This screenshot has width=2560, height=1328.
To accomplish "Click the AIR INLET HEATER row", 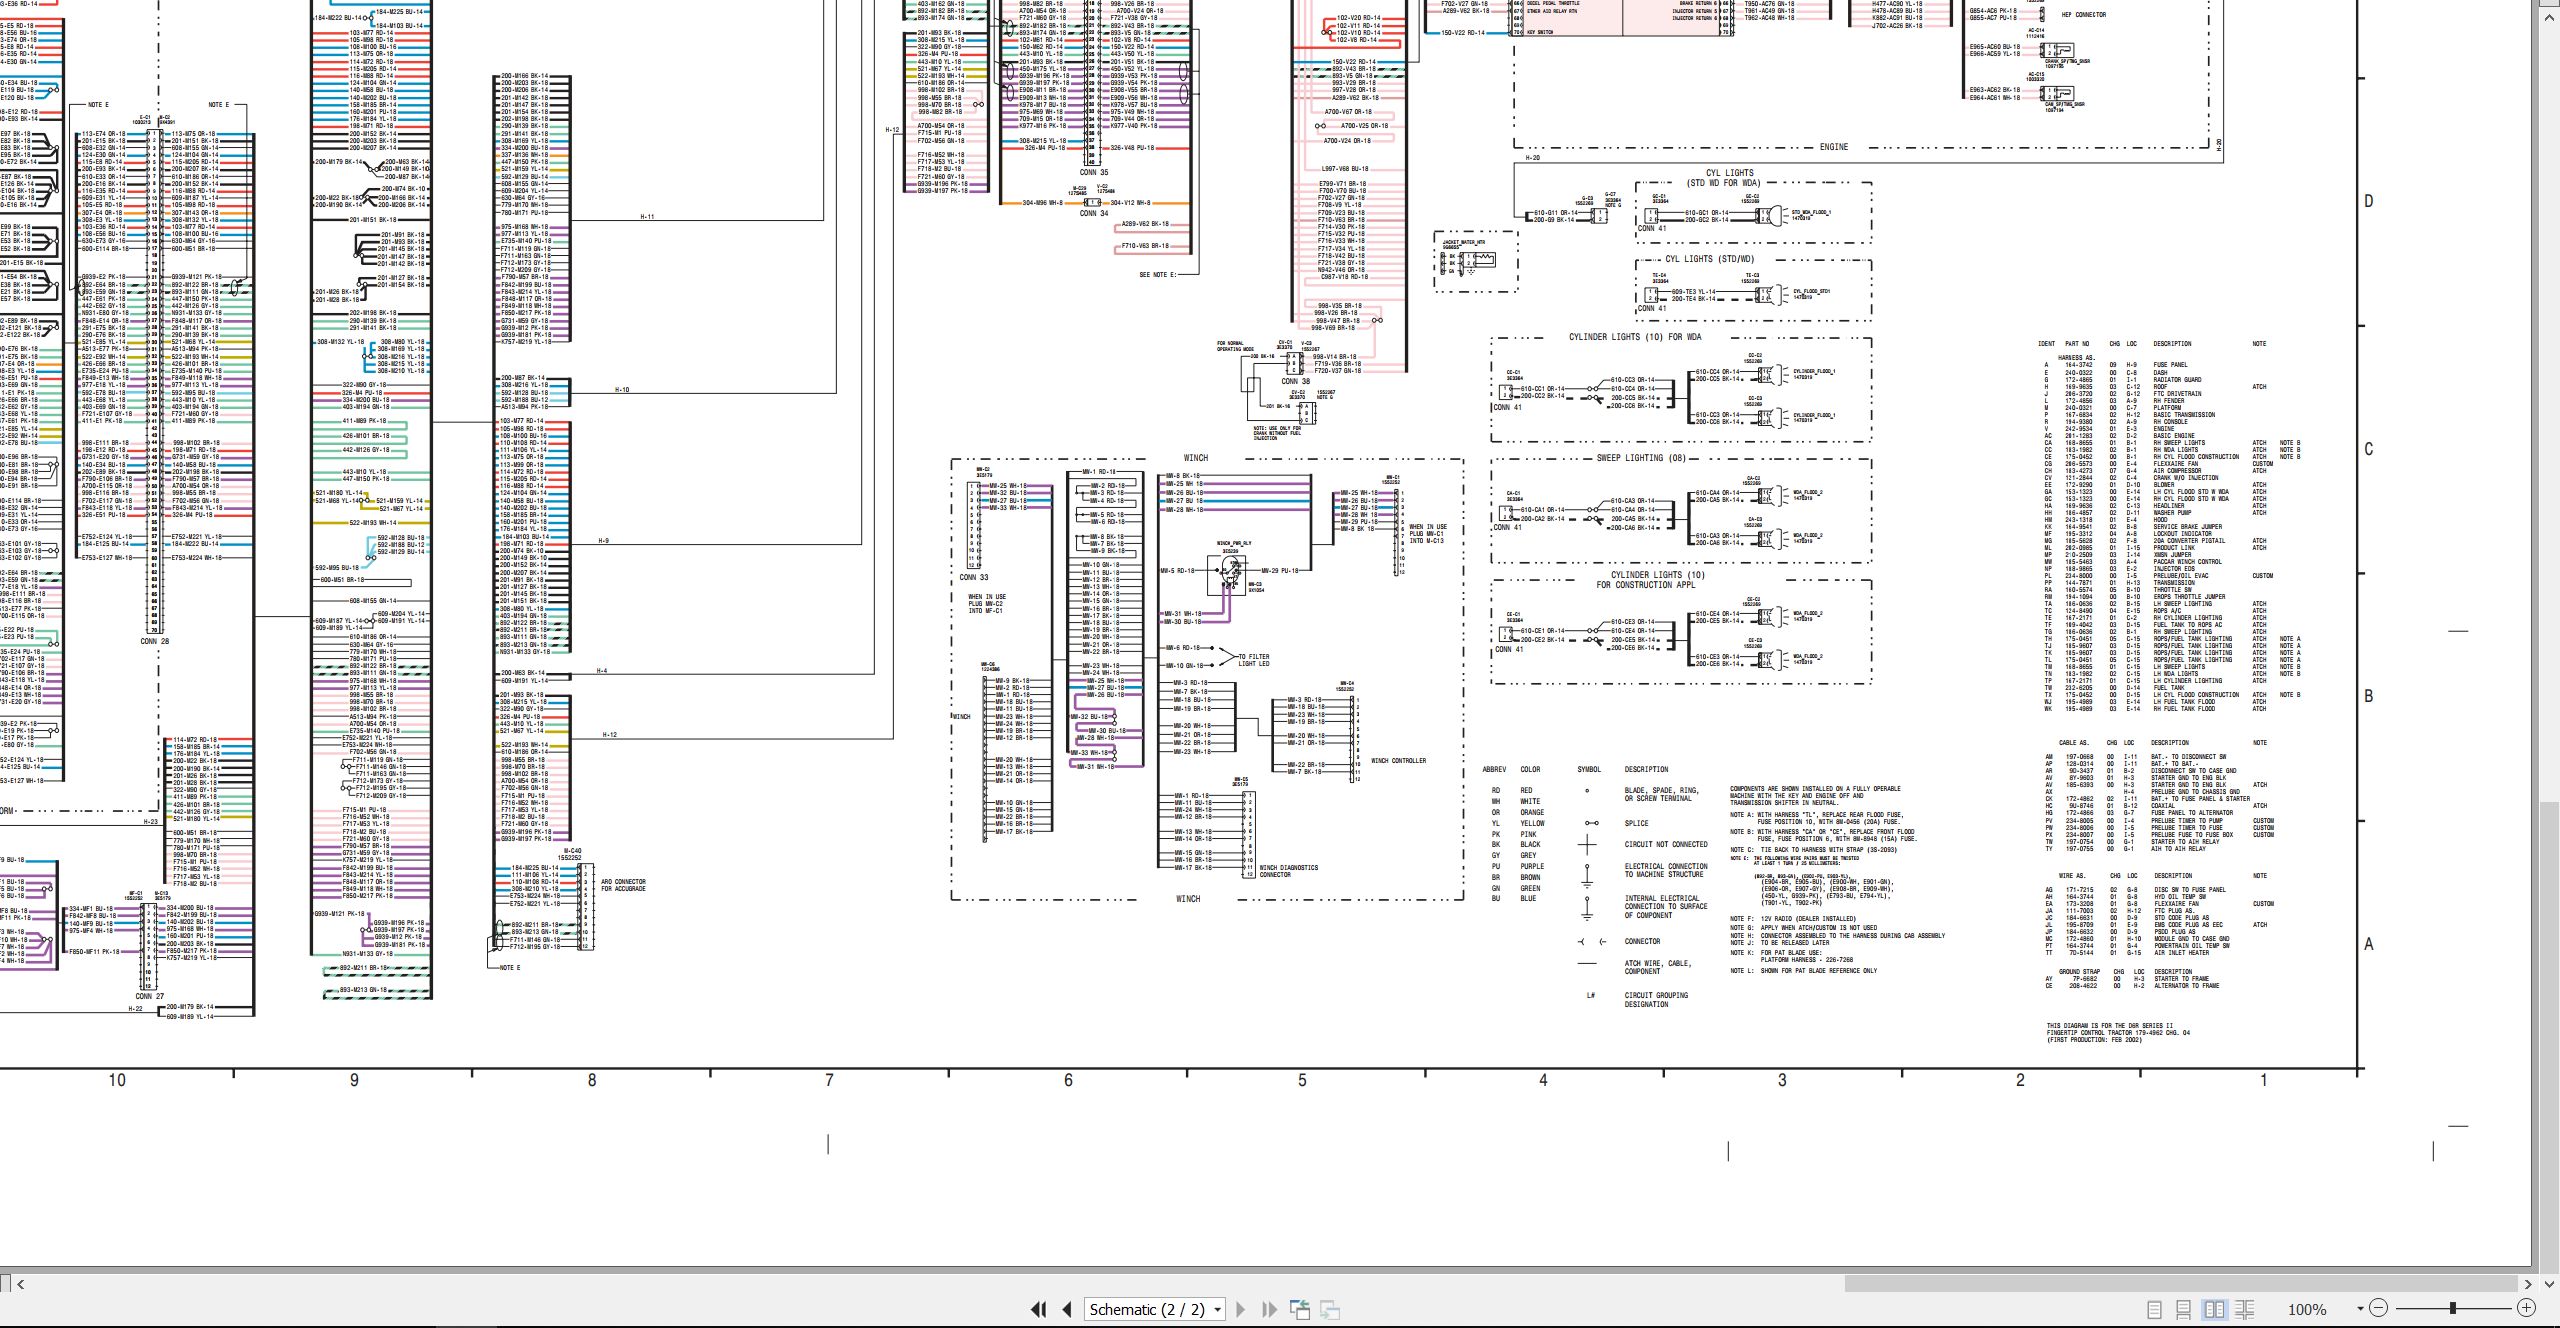I will 2125,953.
